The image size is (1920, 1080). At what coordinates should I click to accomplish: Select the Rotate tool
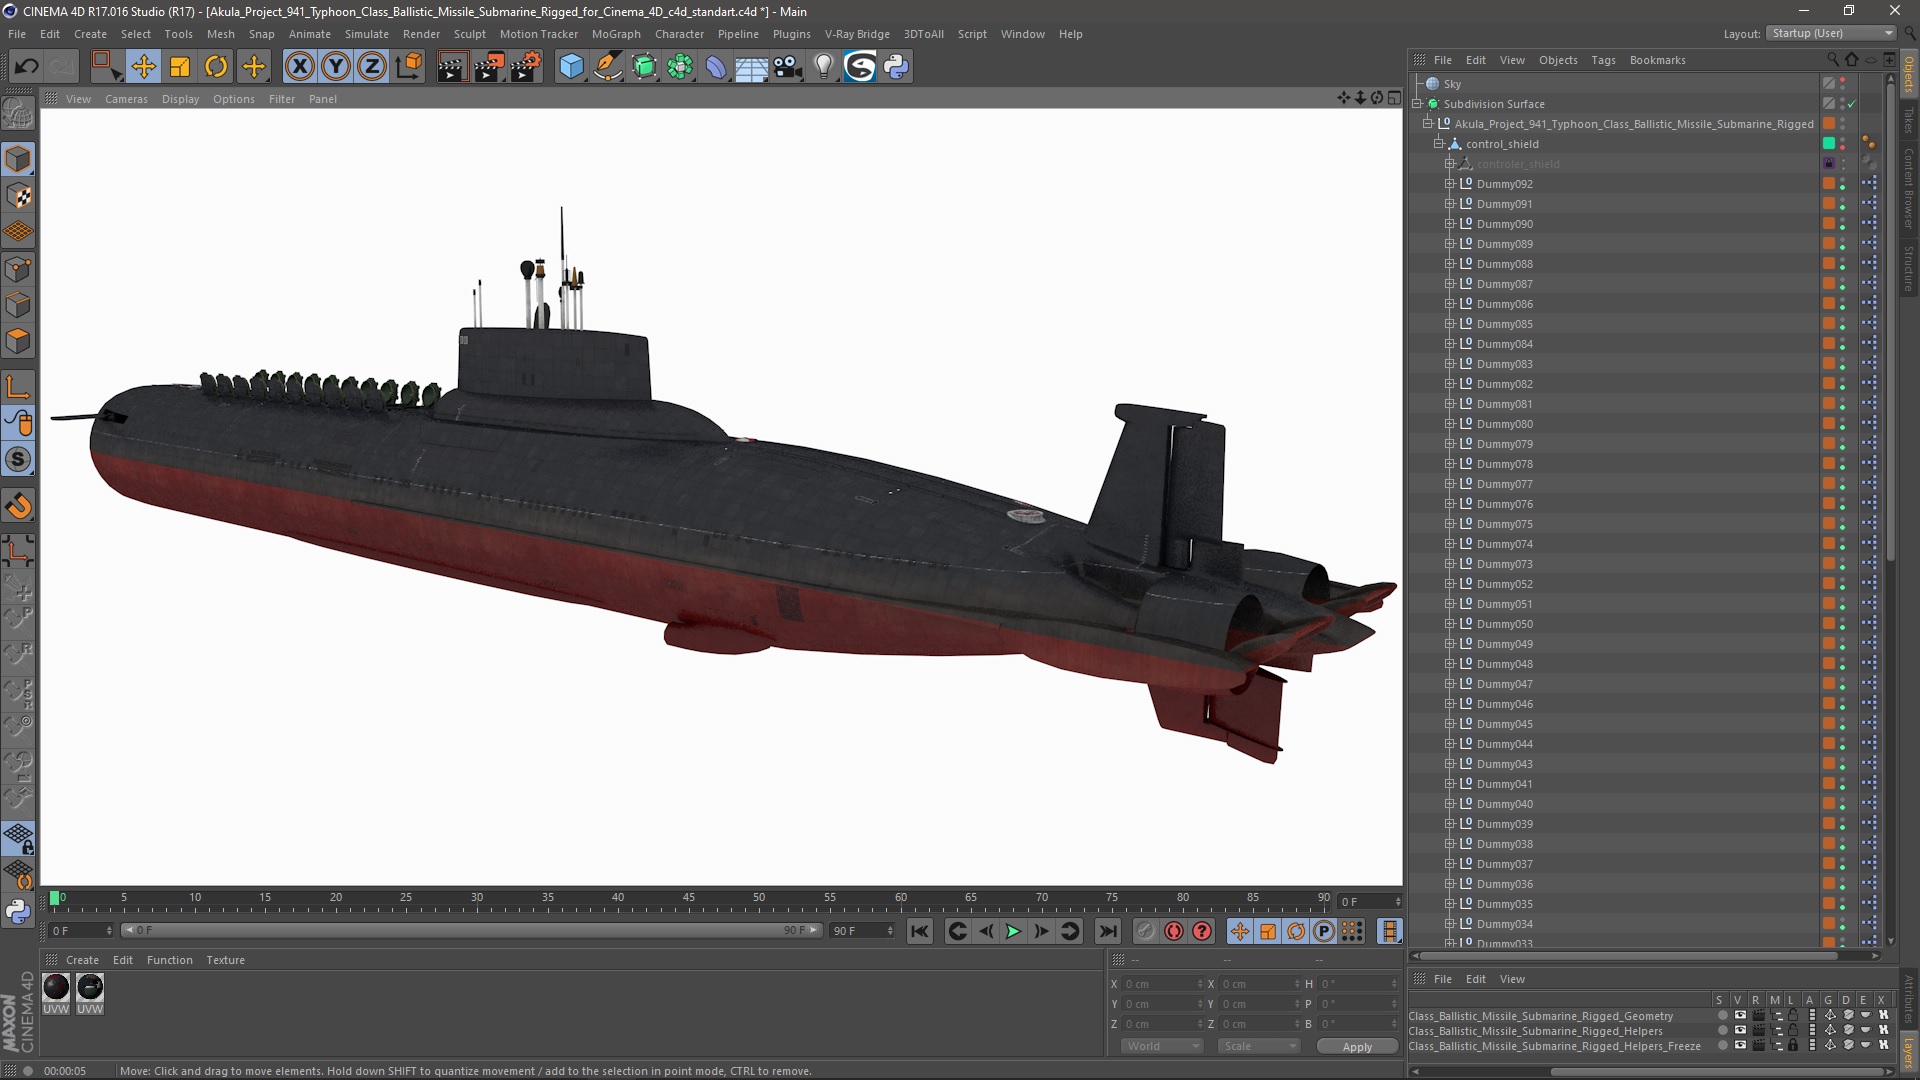(216, 67)
